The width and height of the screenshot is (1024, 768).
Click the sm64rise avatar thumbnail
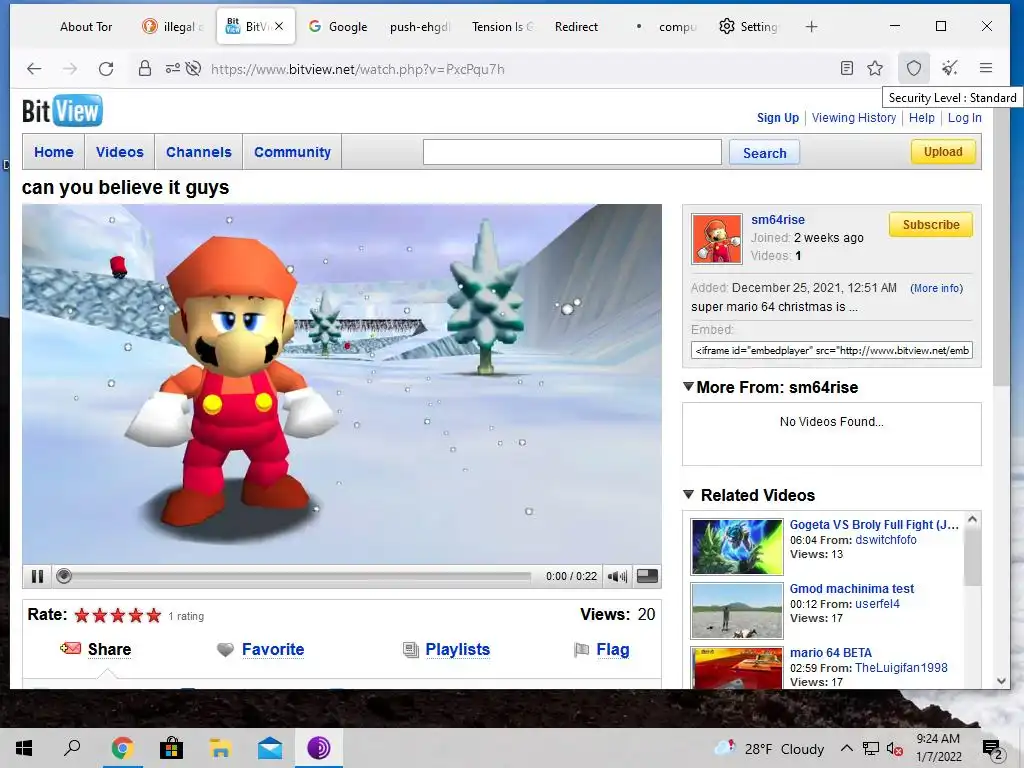[716, 238]
